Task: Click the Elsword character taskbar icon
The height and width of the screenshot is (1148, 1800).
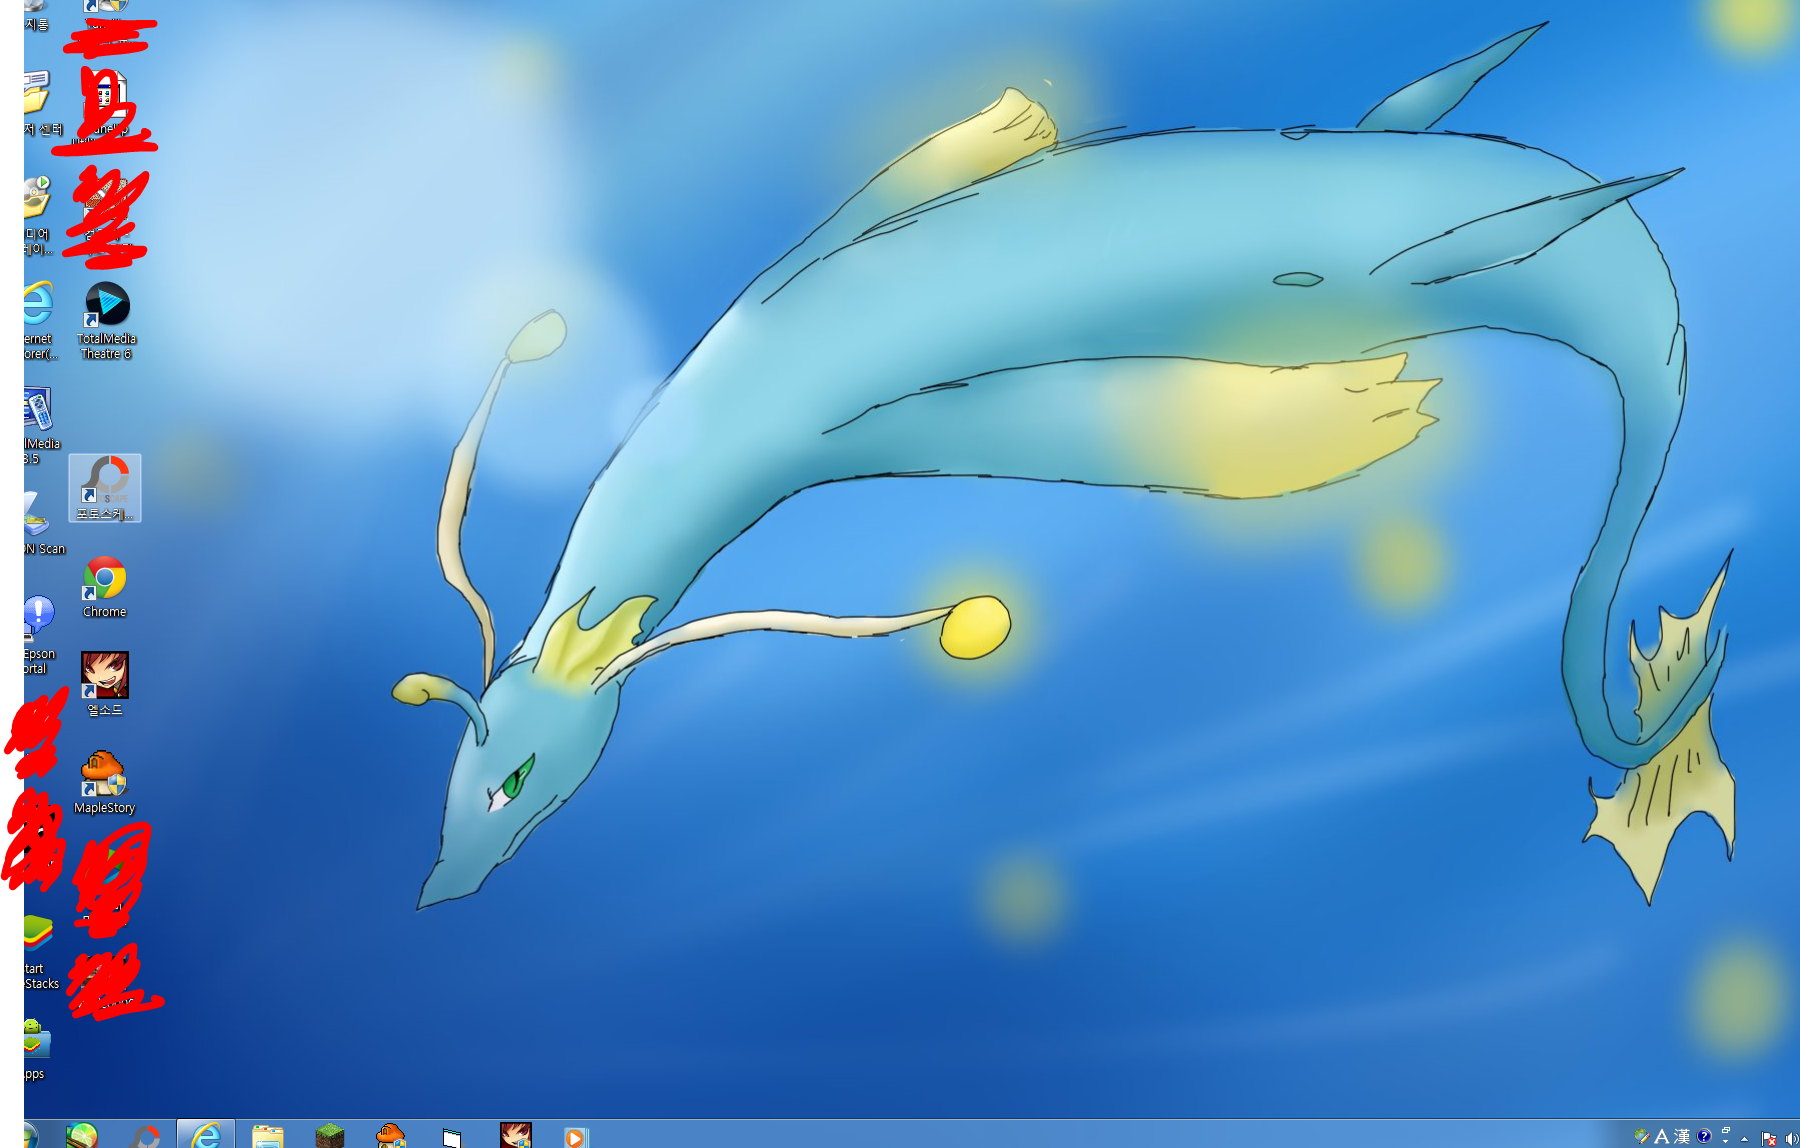Action: 515,1136
